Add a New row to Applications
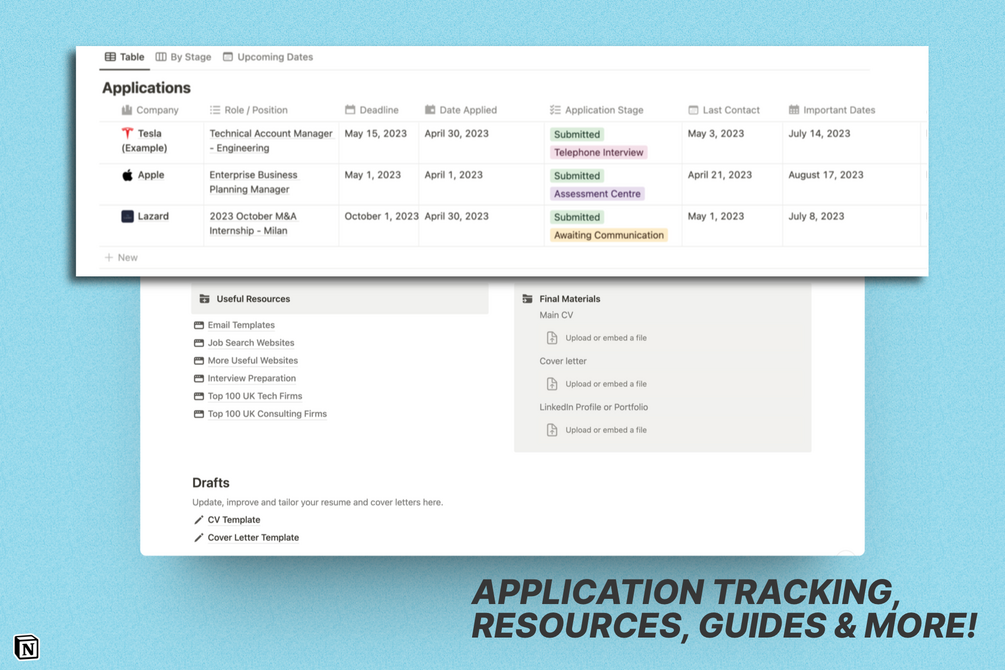The width and height of the screenshot is (1005, 670). (x=121, y=258)
